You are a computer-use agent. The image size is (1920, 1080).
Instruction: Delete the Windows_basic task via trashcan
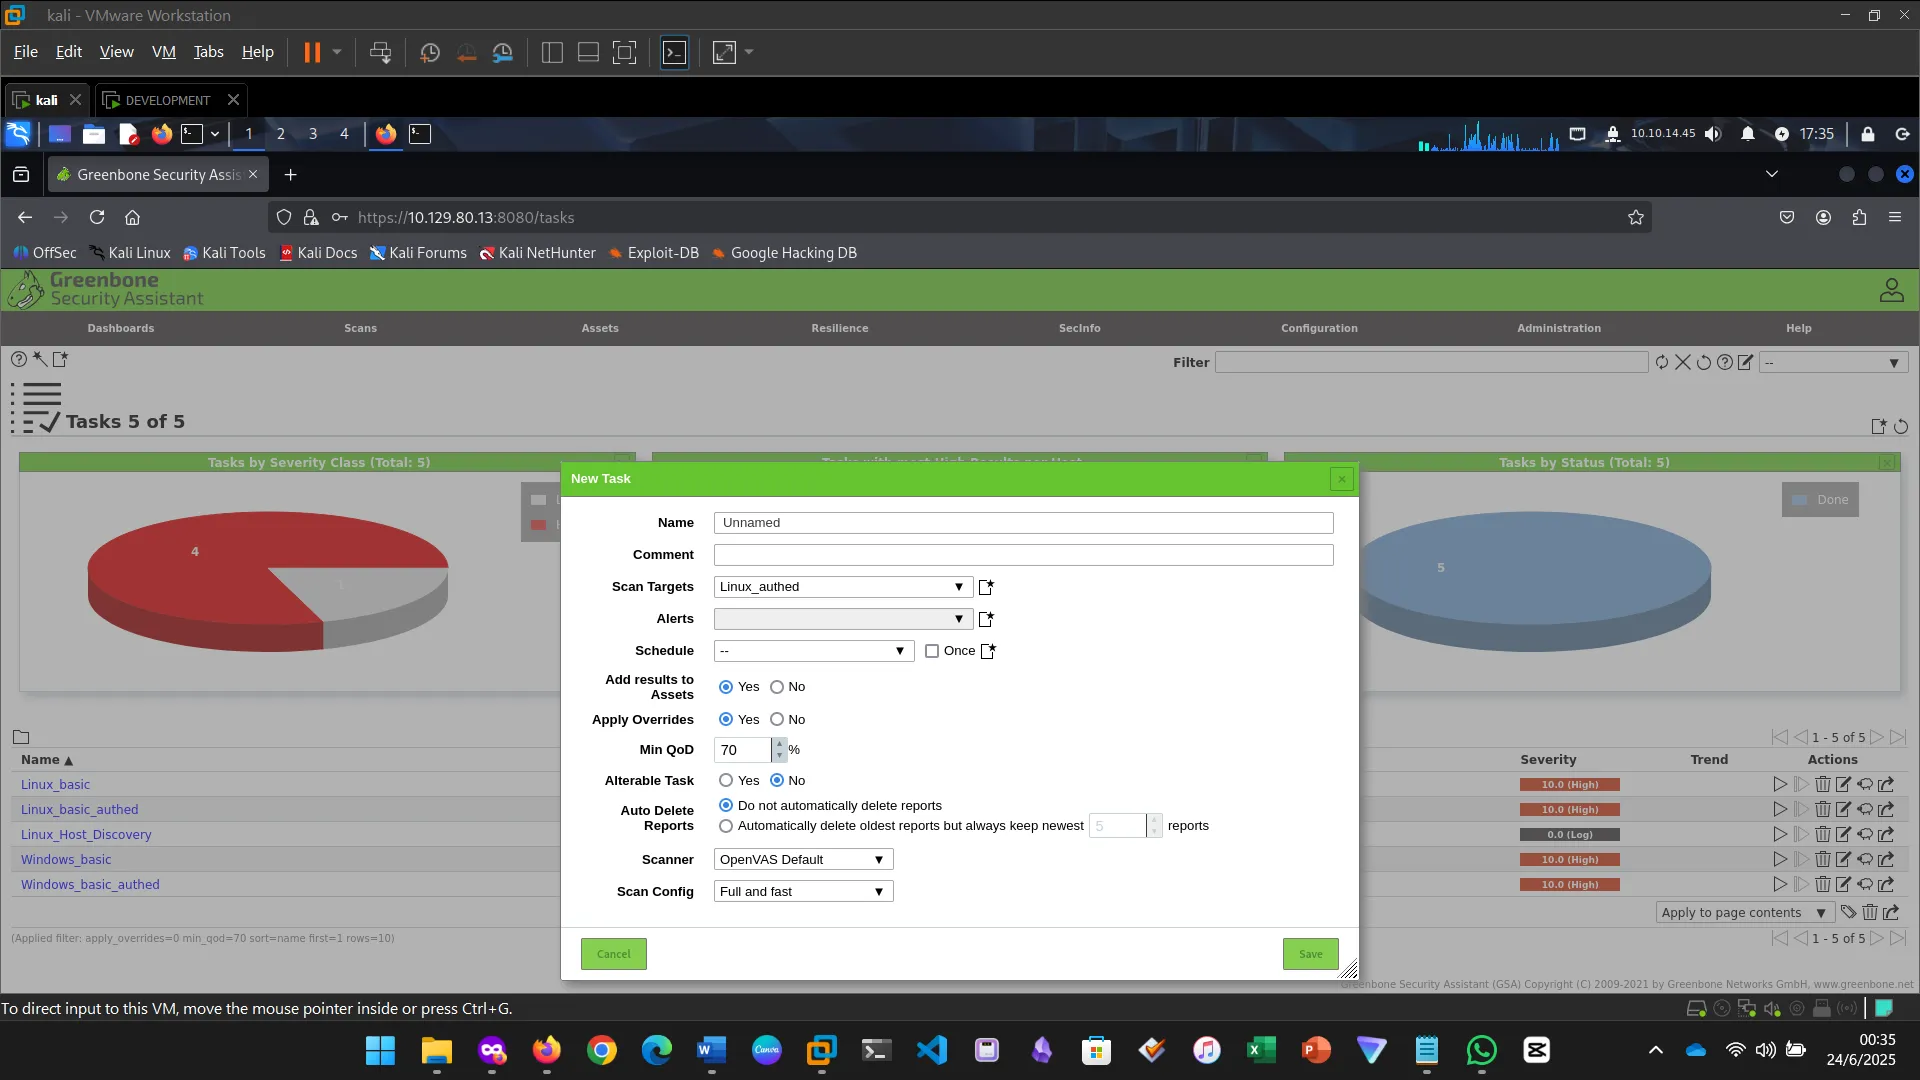click(1822, 860)
